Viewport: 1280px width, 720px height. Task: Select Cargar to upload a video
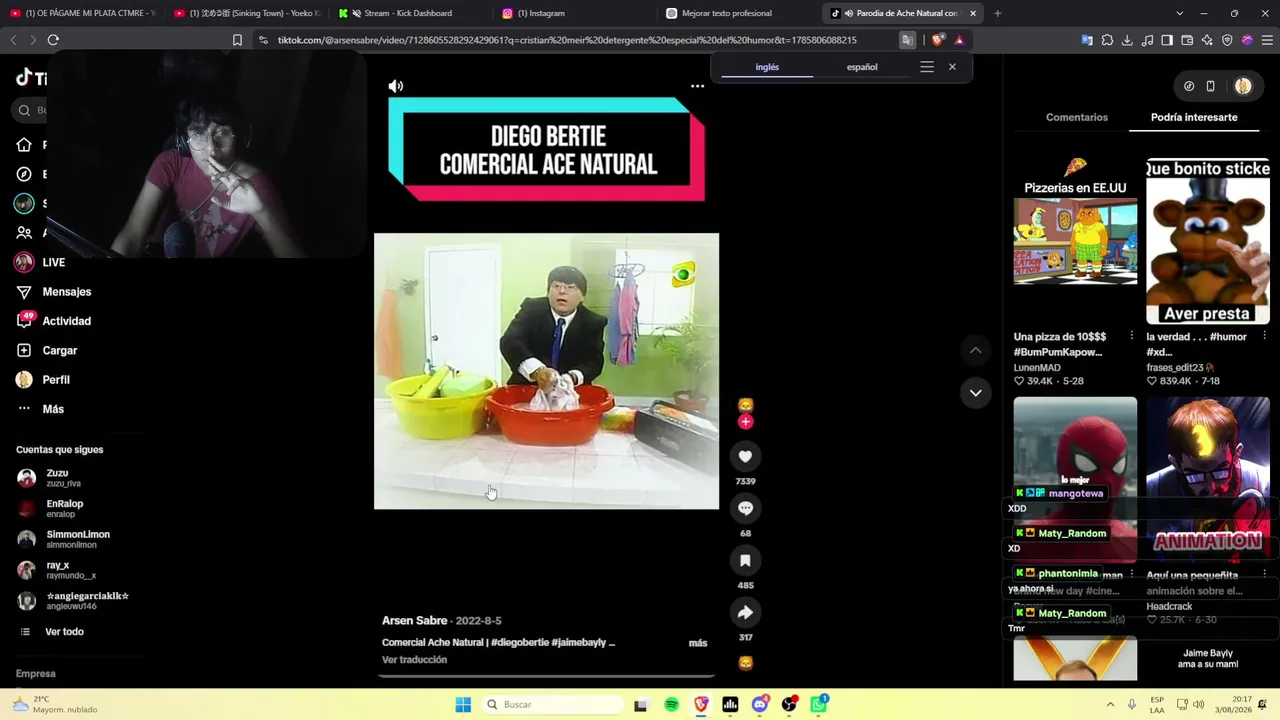coord(47,351)
